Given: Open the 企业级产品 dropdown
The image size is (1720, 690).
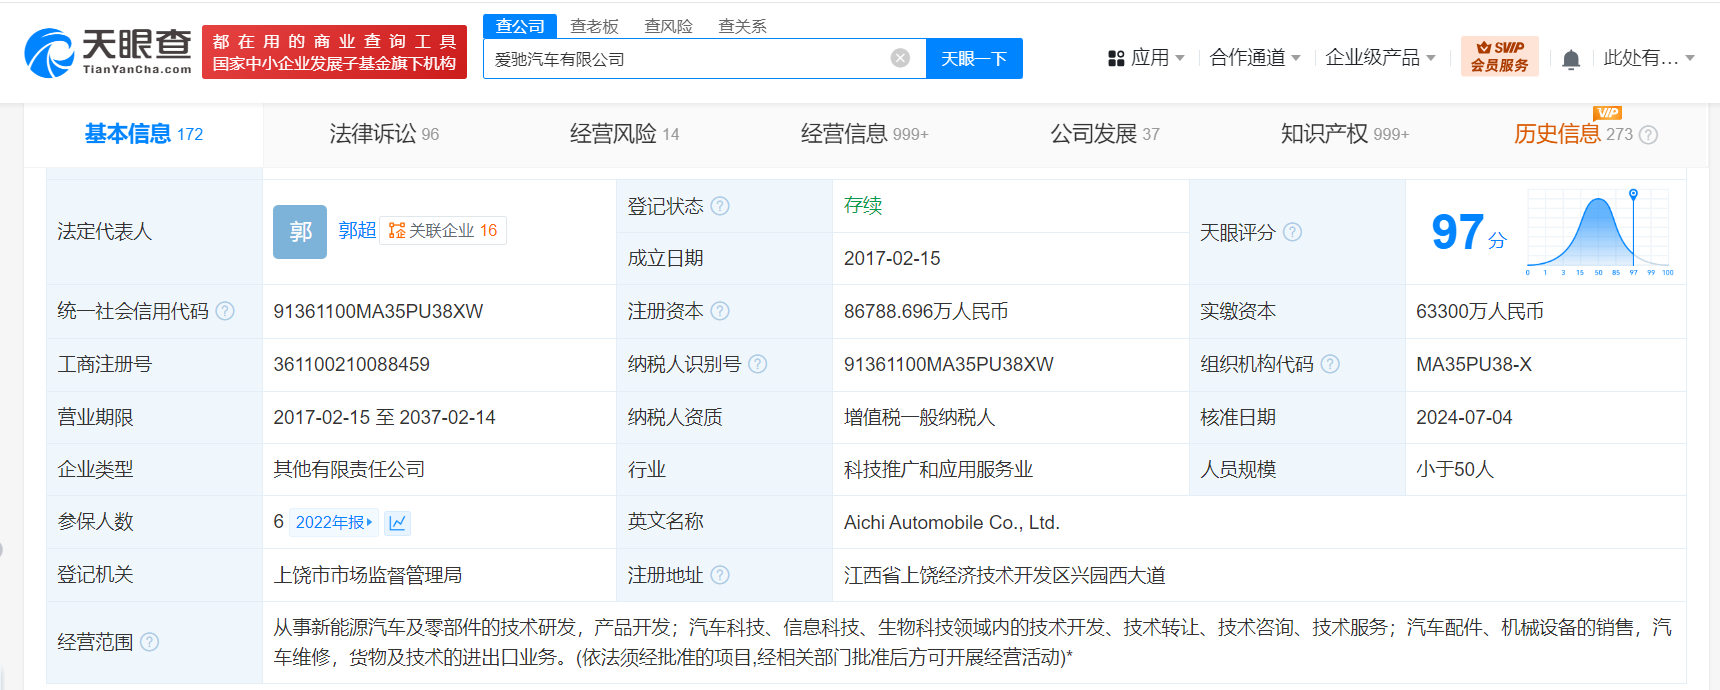Looking at the screenshot, I should [1380, 58].
